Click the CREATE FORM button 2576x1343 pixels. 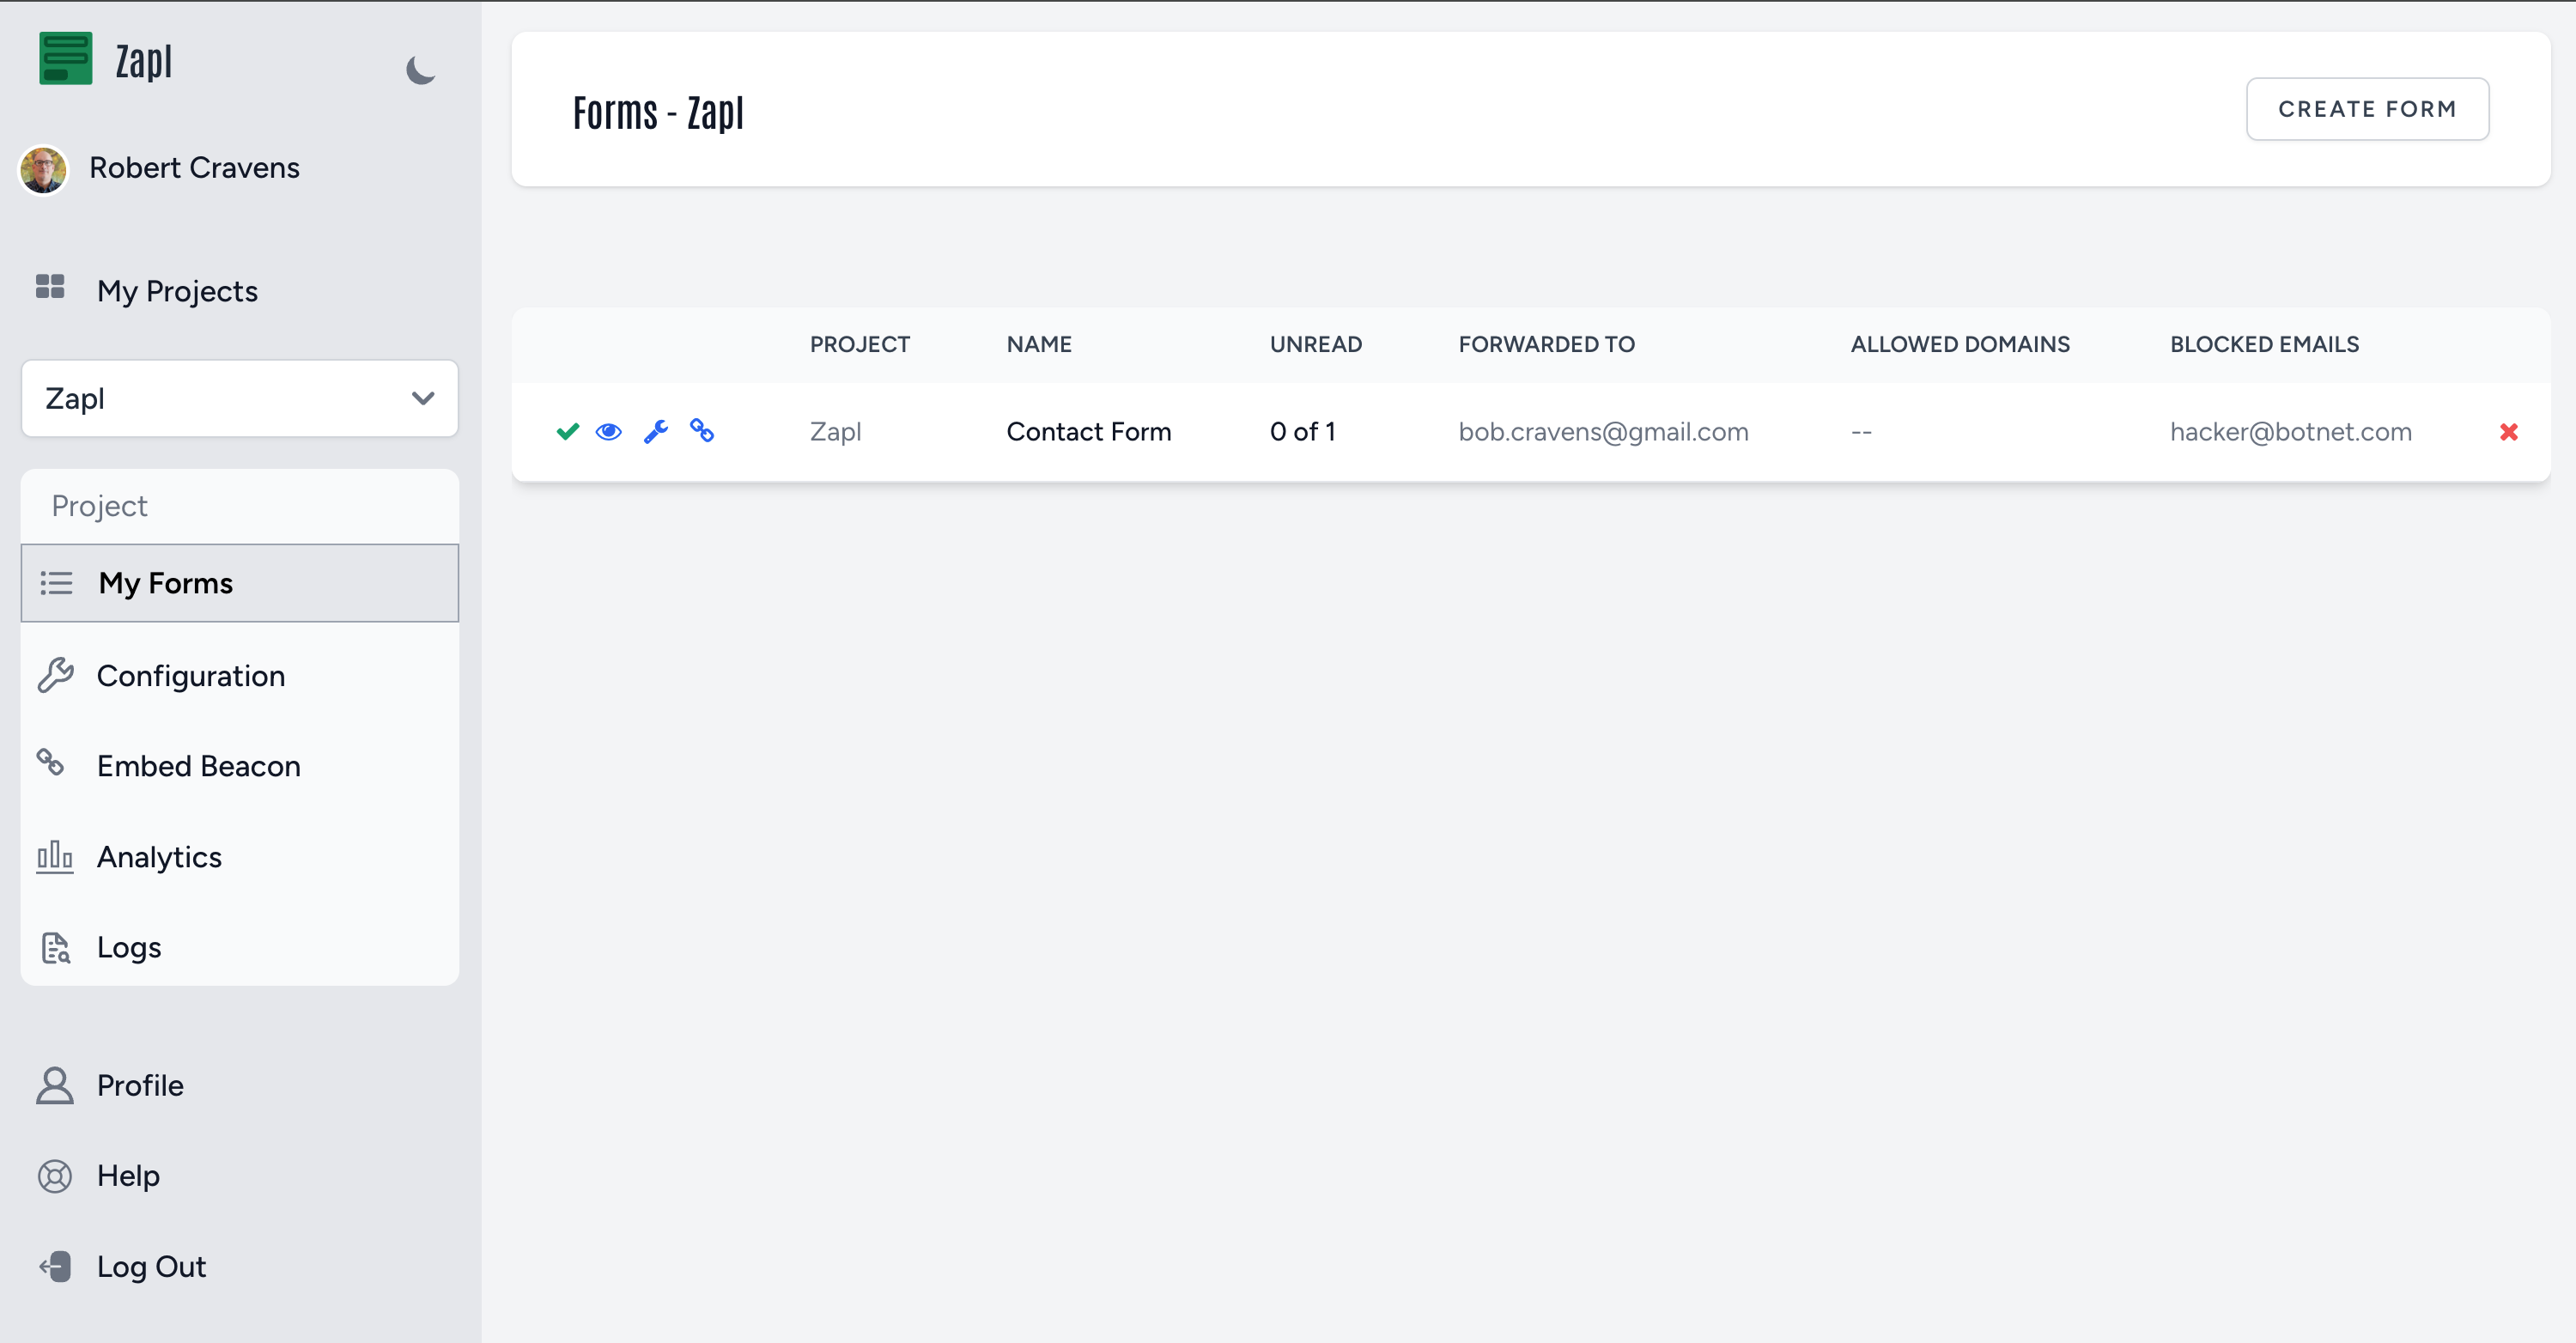point(2368,107)
